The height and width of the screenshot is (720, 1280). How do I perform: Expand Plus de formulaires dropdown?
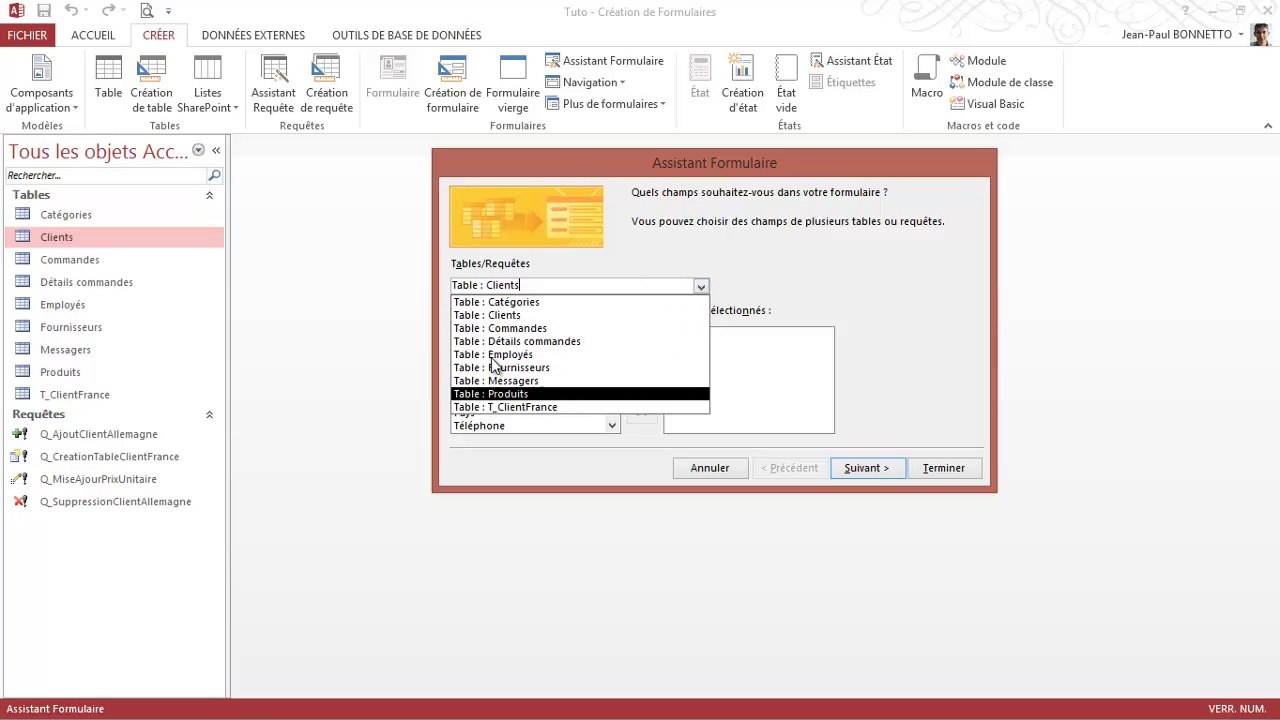(x=604, y=104)
